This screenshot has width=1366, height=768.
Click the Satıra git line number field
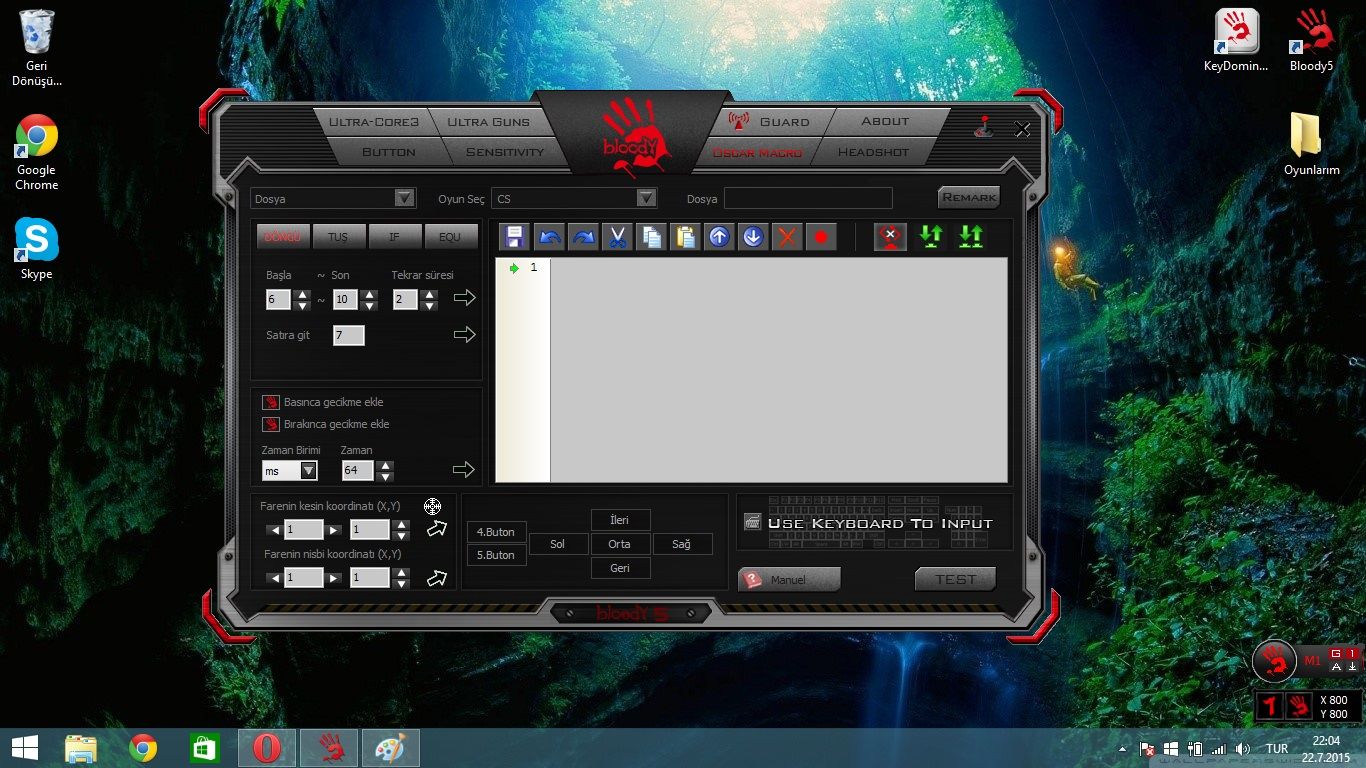348,335
